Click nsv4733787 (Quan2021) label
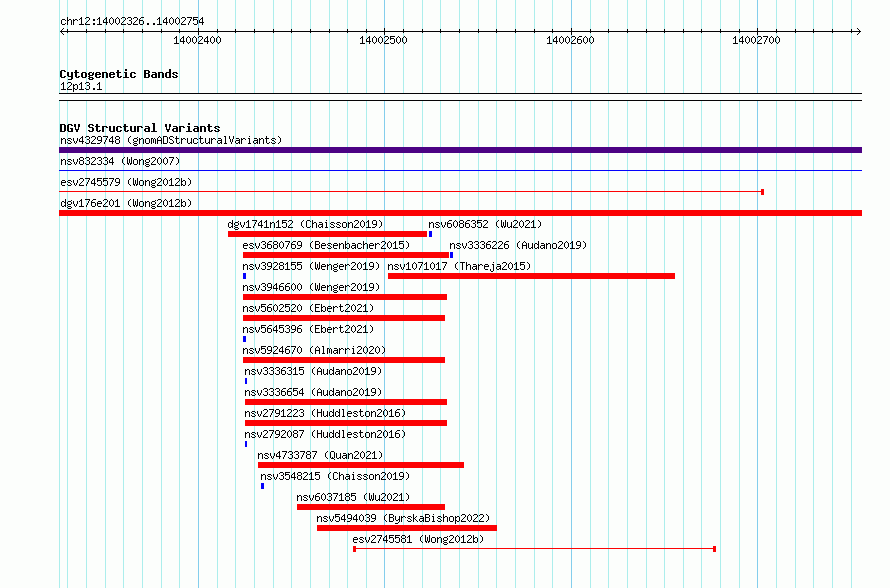 (320, 455)
